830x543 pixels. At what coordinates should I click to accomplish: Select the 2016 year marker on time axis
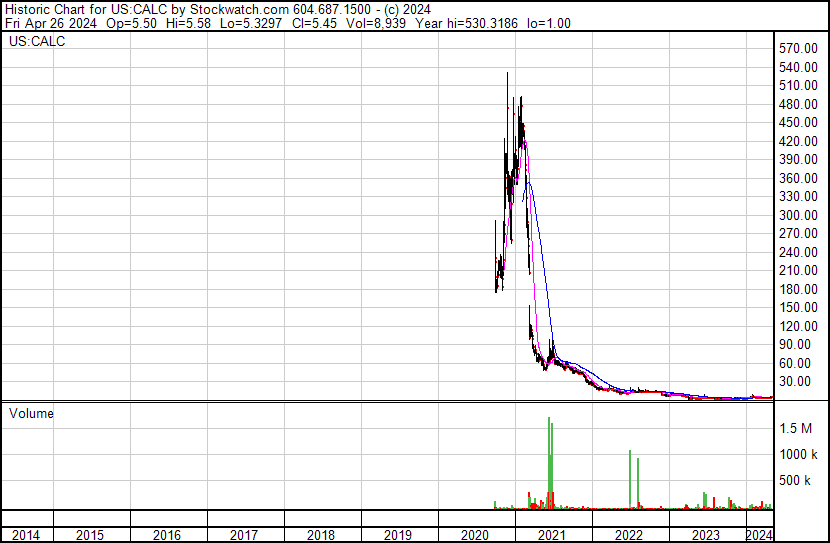pyautogui.click(x=167, y=535)
